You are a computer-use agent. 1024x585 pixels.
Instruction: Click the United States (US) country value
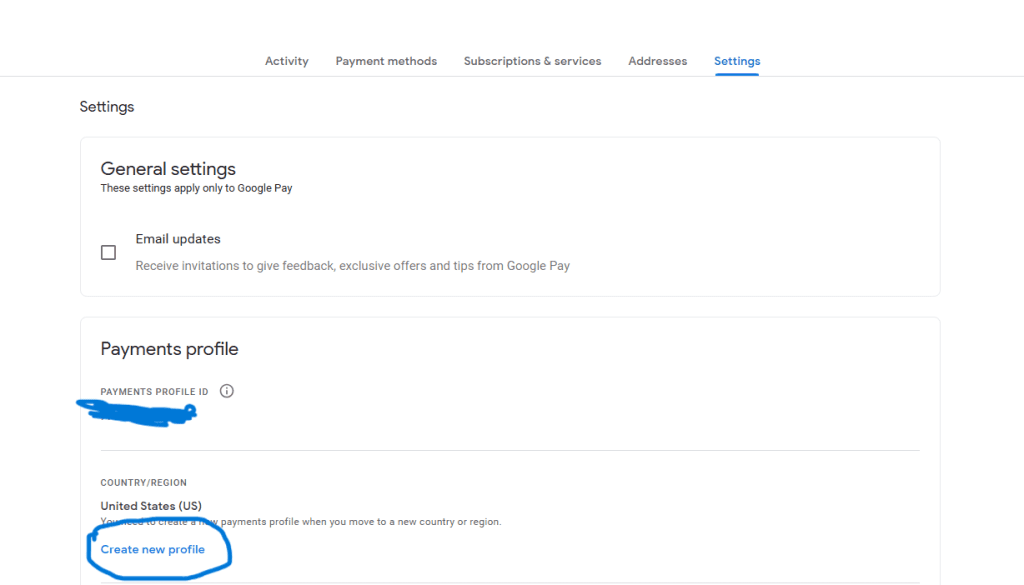(x=151, y=506)
